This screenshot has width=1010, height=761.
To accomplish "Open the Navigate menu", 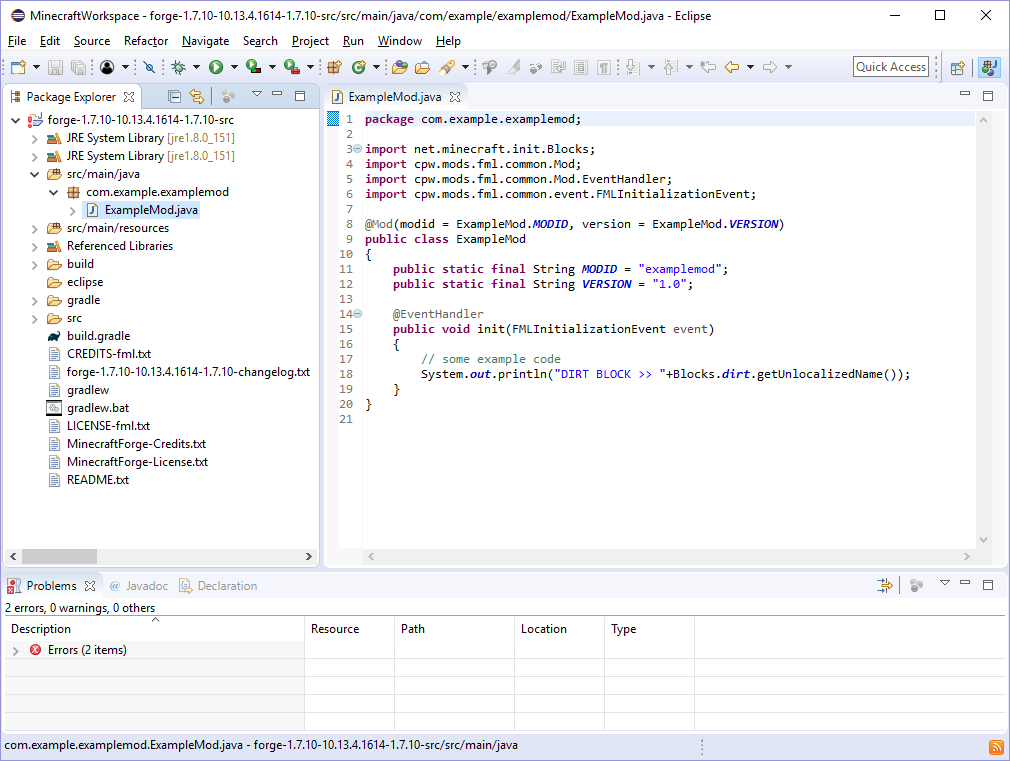I will tap(205, 41).
